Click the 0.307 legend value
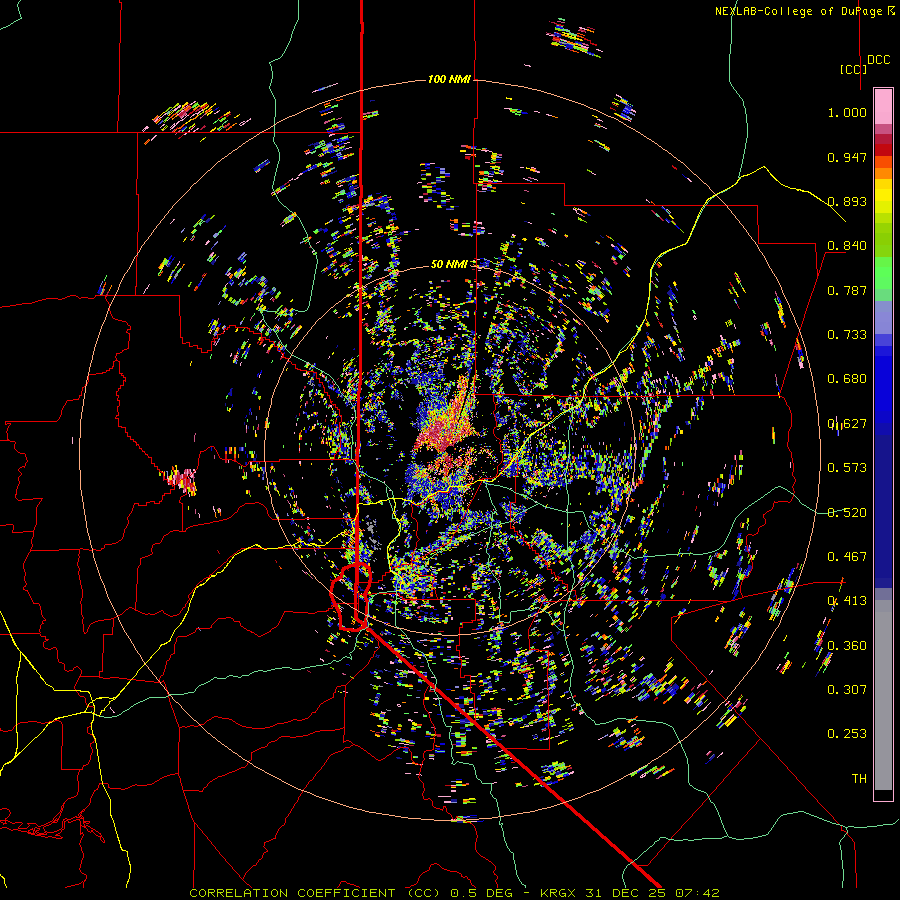Screen dimensions: 900x900 click(847, 690)
